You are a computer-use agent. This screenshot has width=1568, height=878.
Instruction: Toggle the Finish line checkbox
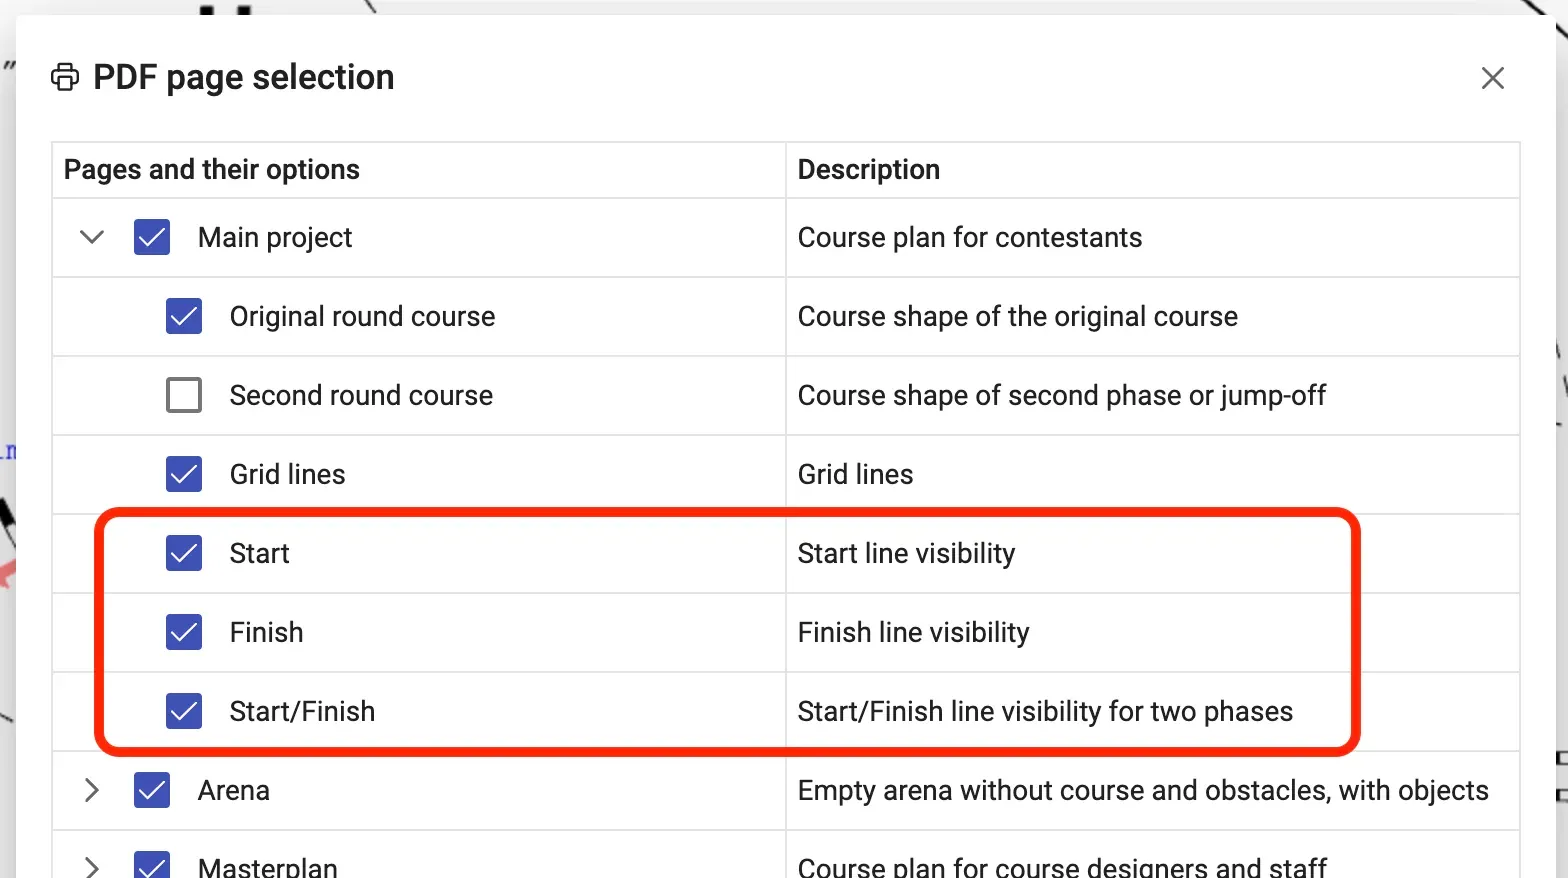tap(184, 633)
